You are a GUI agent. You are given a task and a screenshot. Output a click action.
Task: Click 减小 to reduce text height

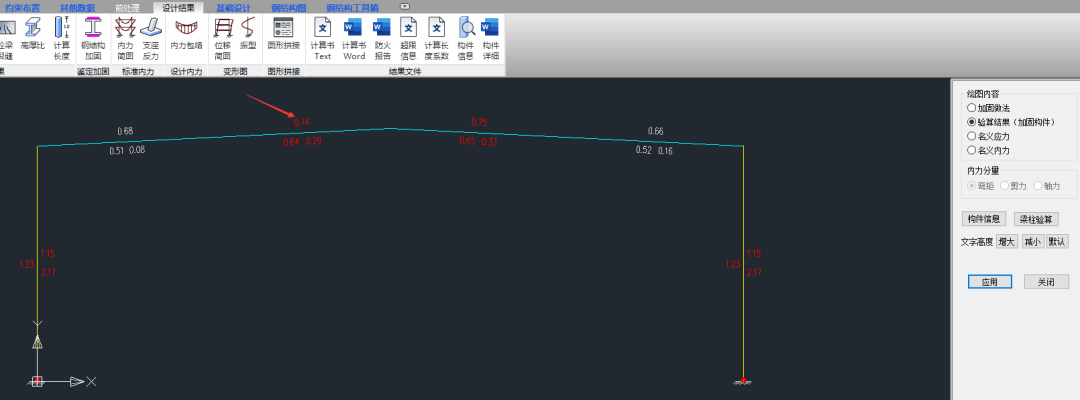click(1031, 242)
